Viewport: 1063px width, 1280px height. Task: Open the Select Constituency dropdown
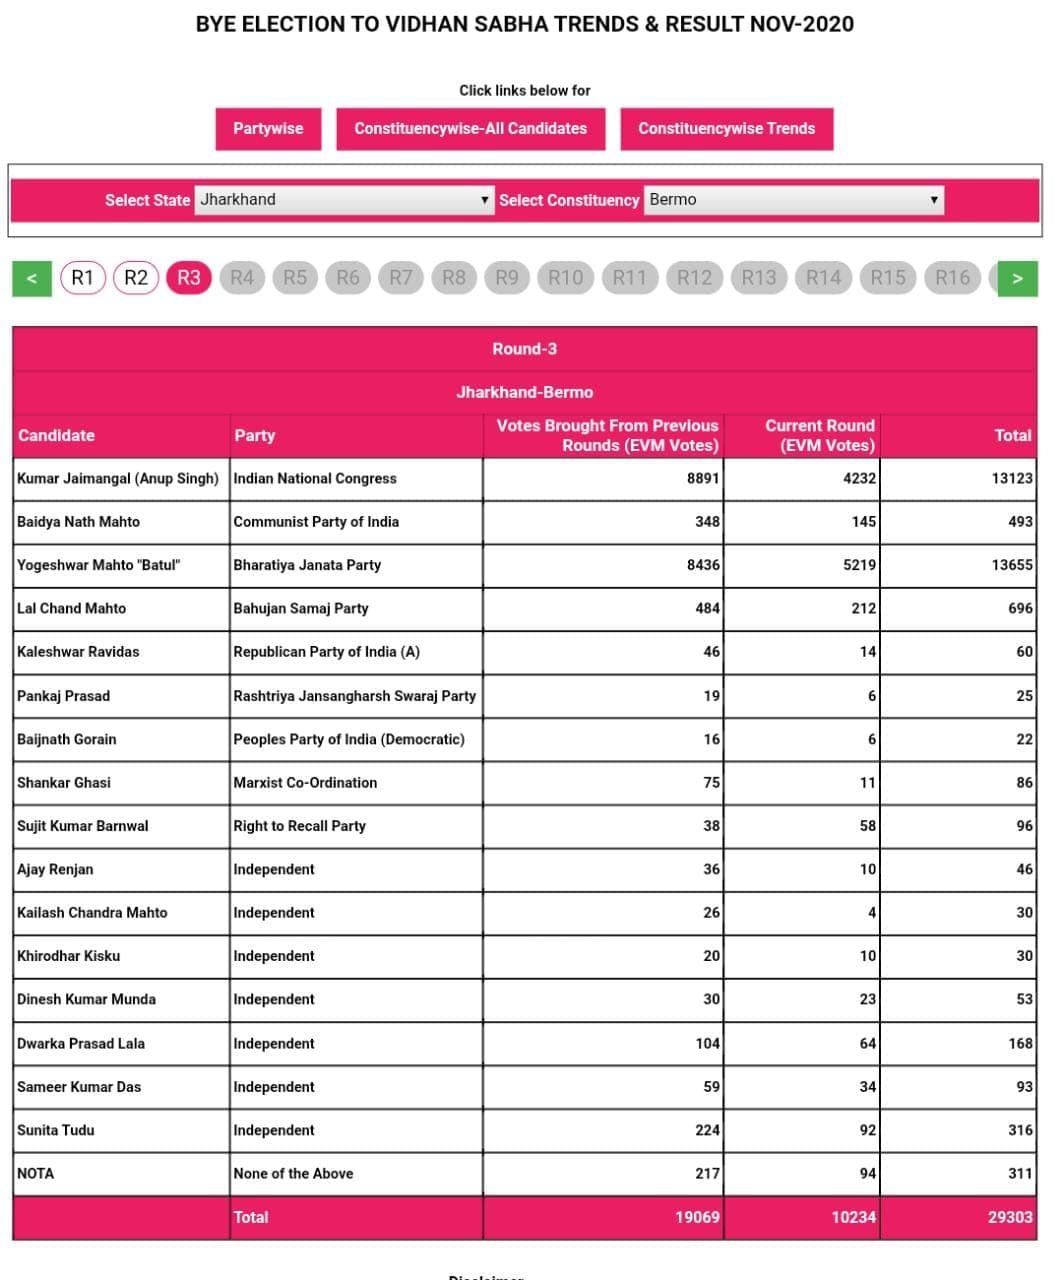[x=793, y=200]
